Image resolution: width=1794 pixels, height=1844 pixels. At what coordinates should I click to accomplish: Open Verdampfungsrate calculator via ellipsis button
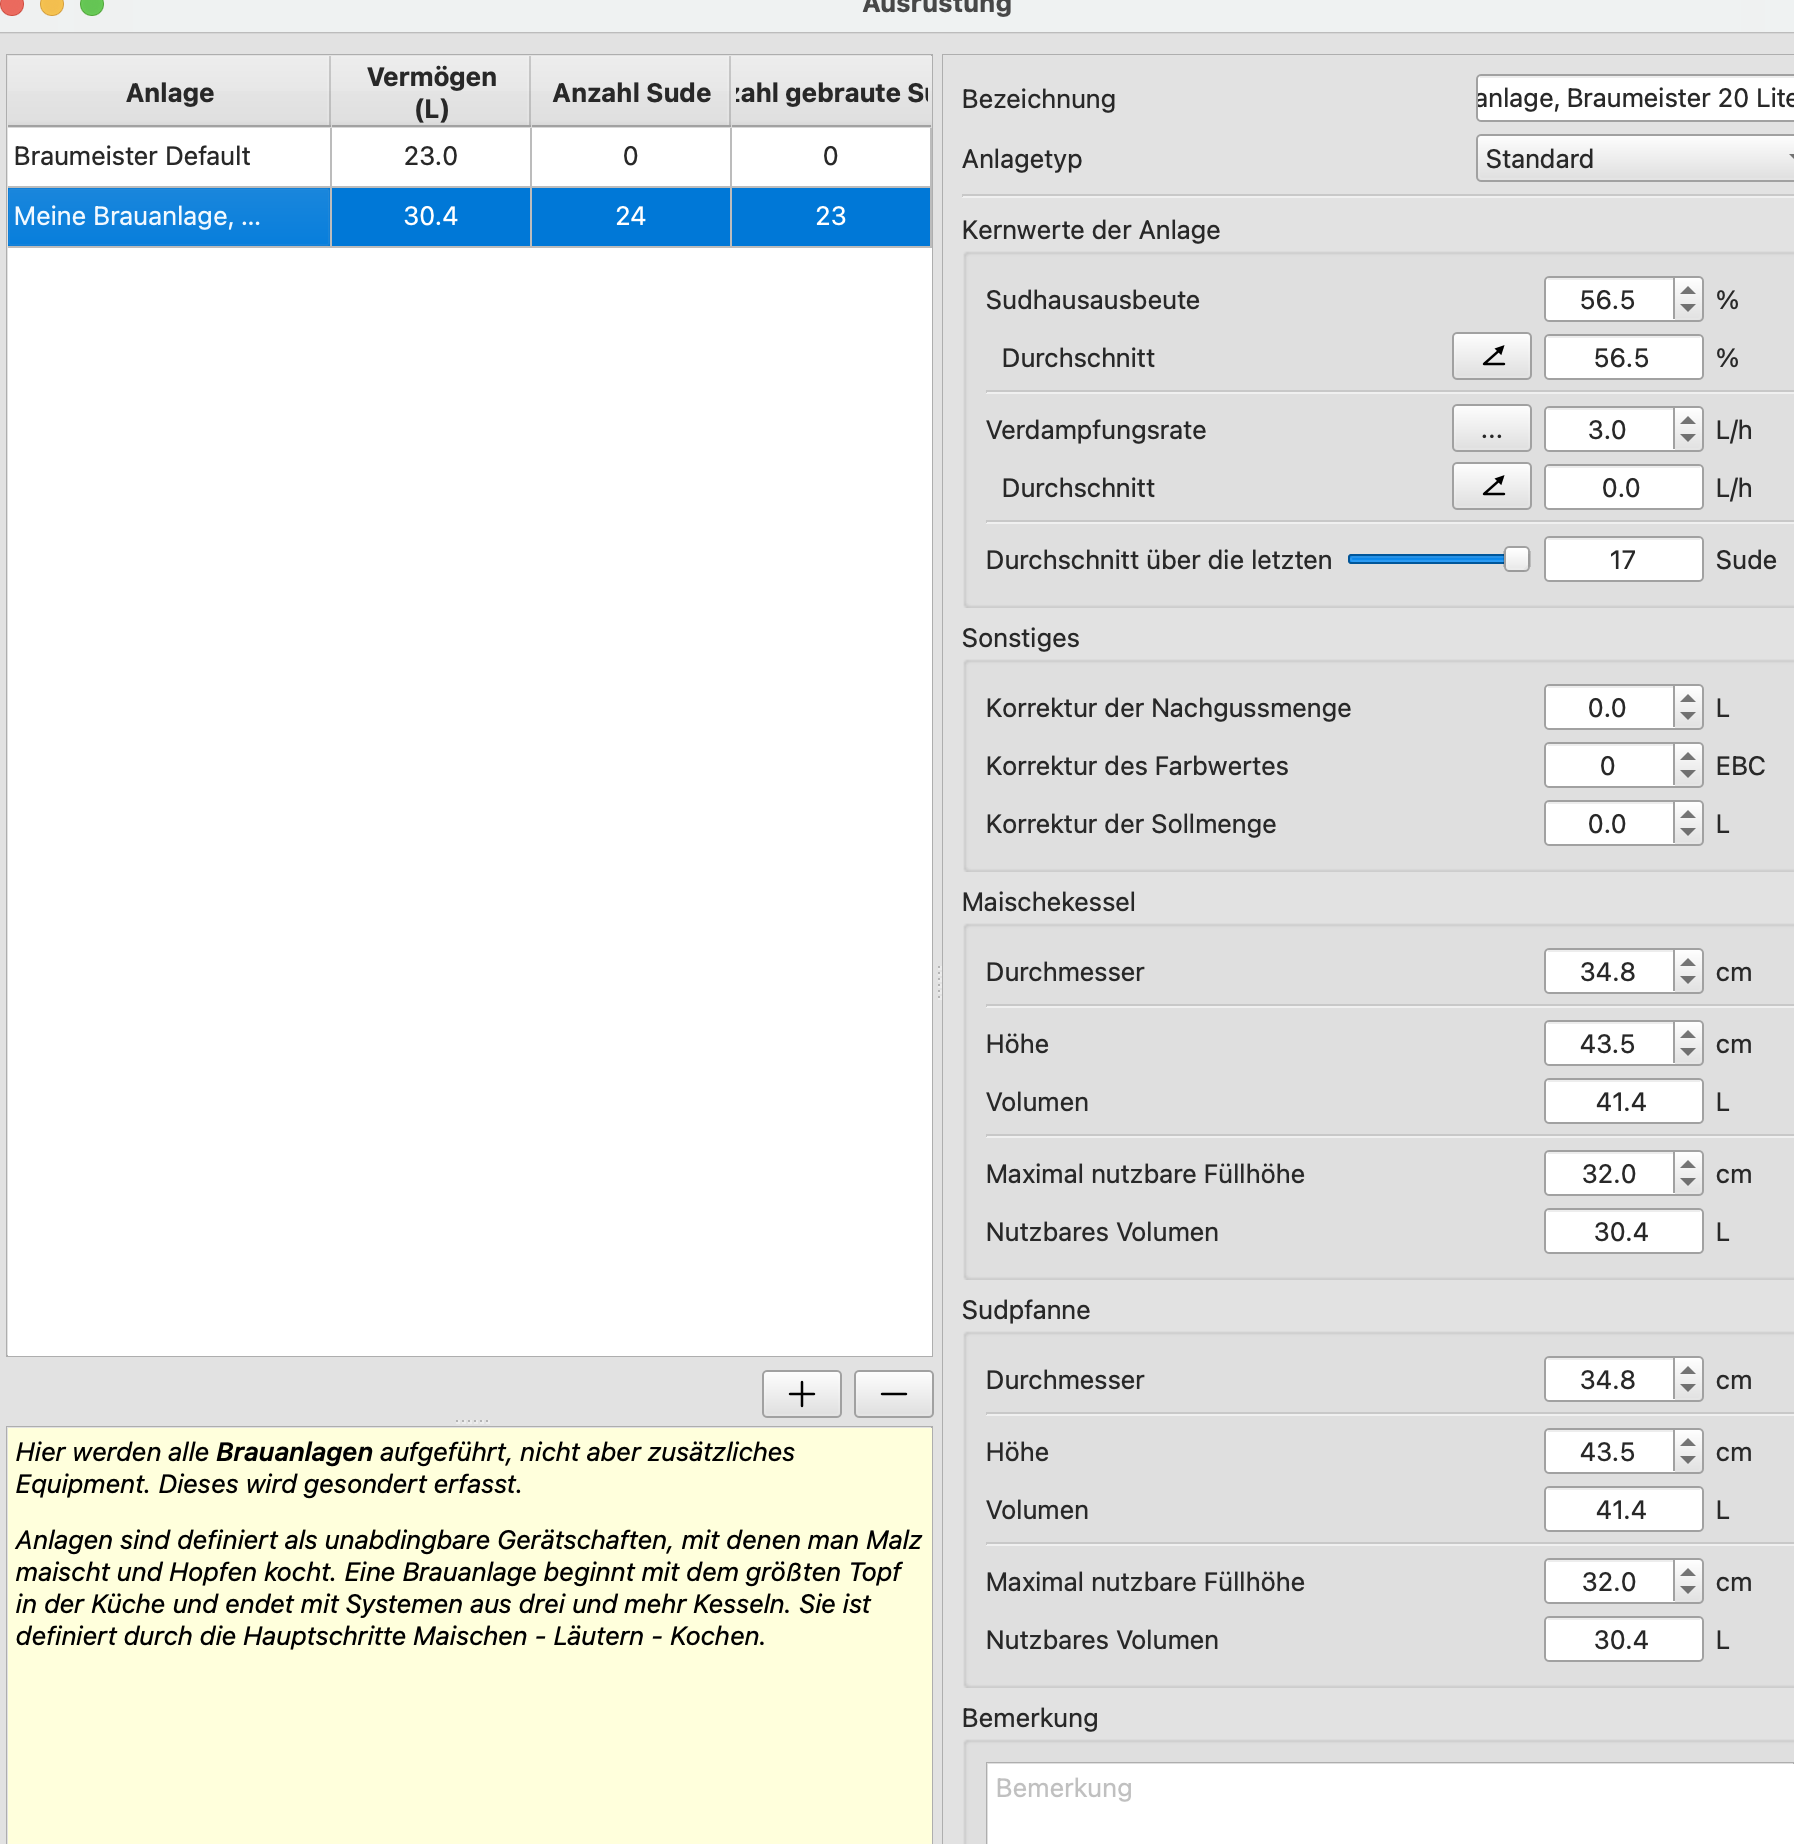coord(1491,429)
